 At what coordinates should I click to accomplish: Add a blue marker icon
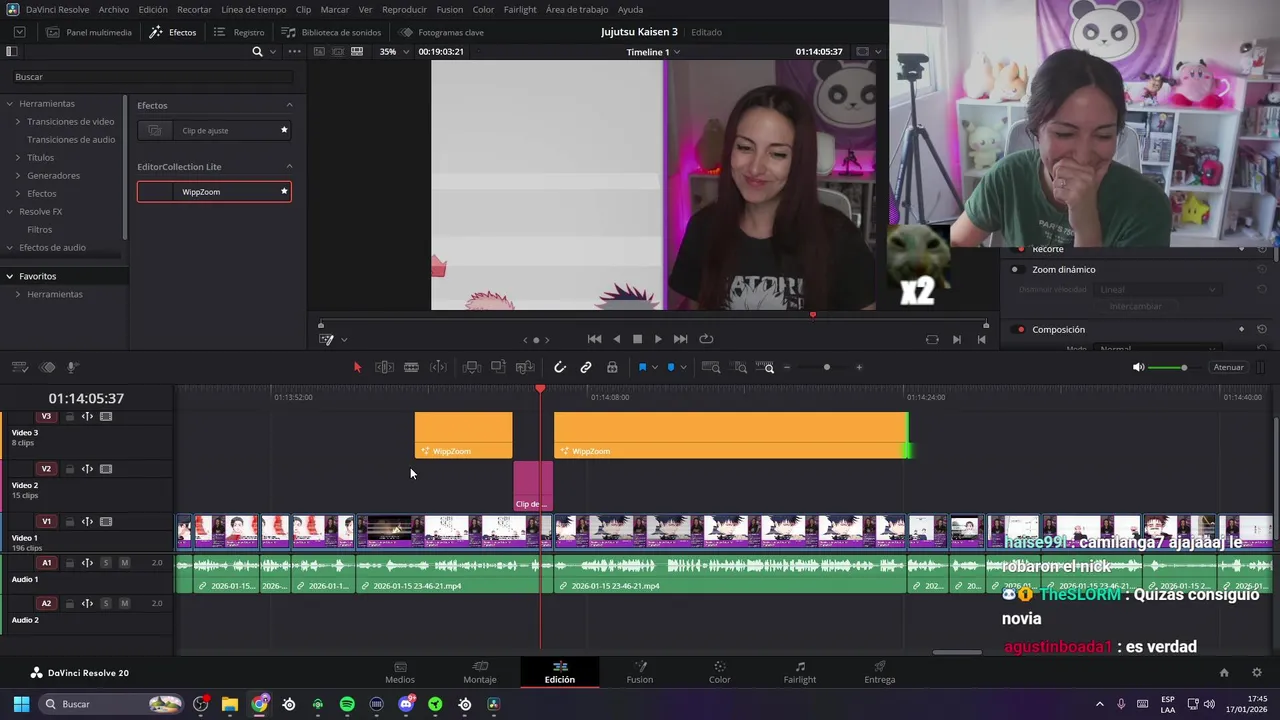pos(671,367)
